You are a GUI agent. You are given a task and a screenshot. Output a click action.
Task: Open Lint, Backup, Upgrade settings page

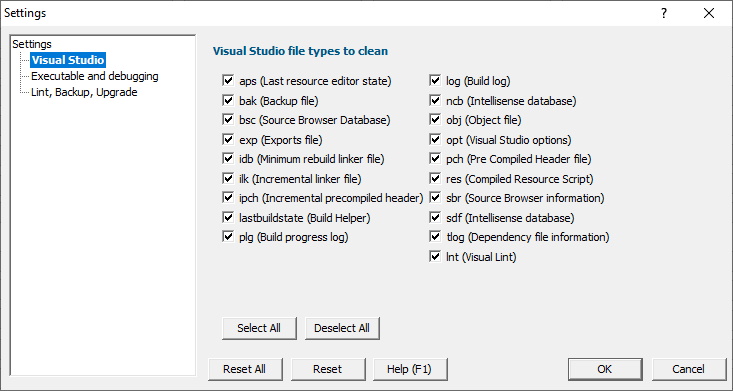pos(84,92)
